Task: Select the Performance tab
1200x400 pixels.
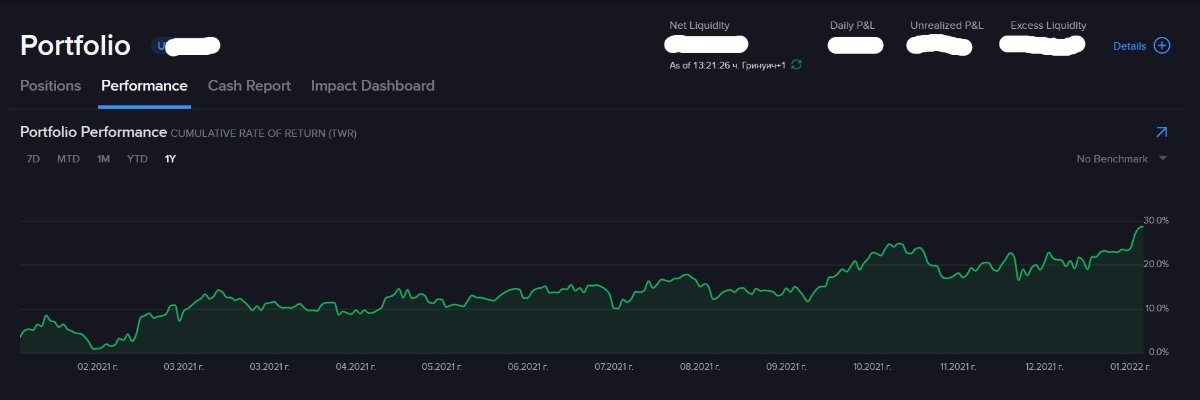Action: coord(144,86)
